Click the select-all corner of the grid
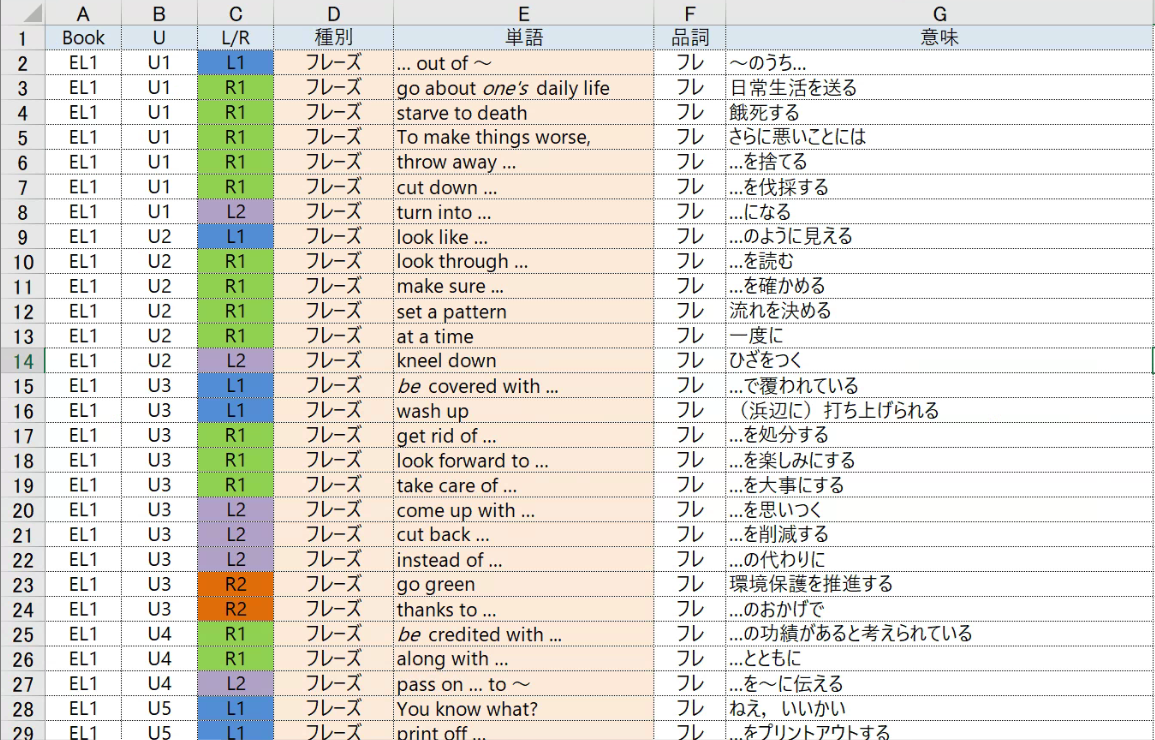The image size is (1155, 740). [x=22, y=13]
